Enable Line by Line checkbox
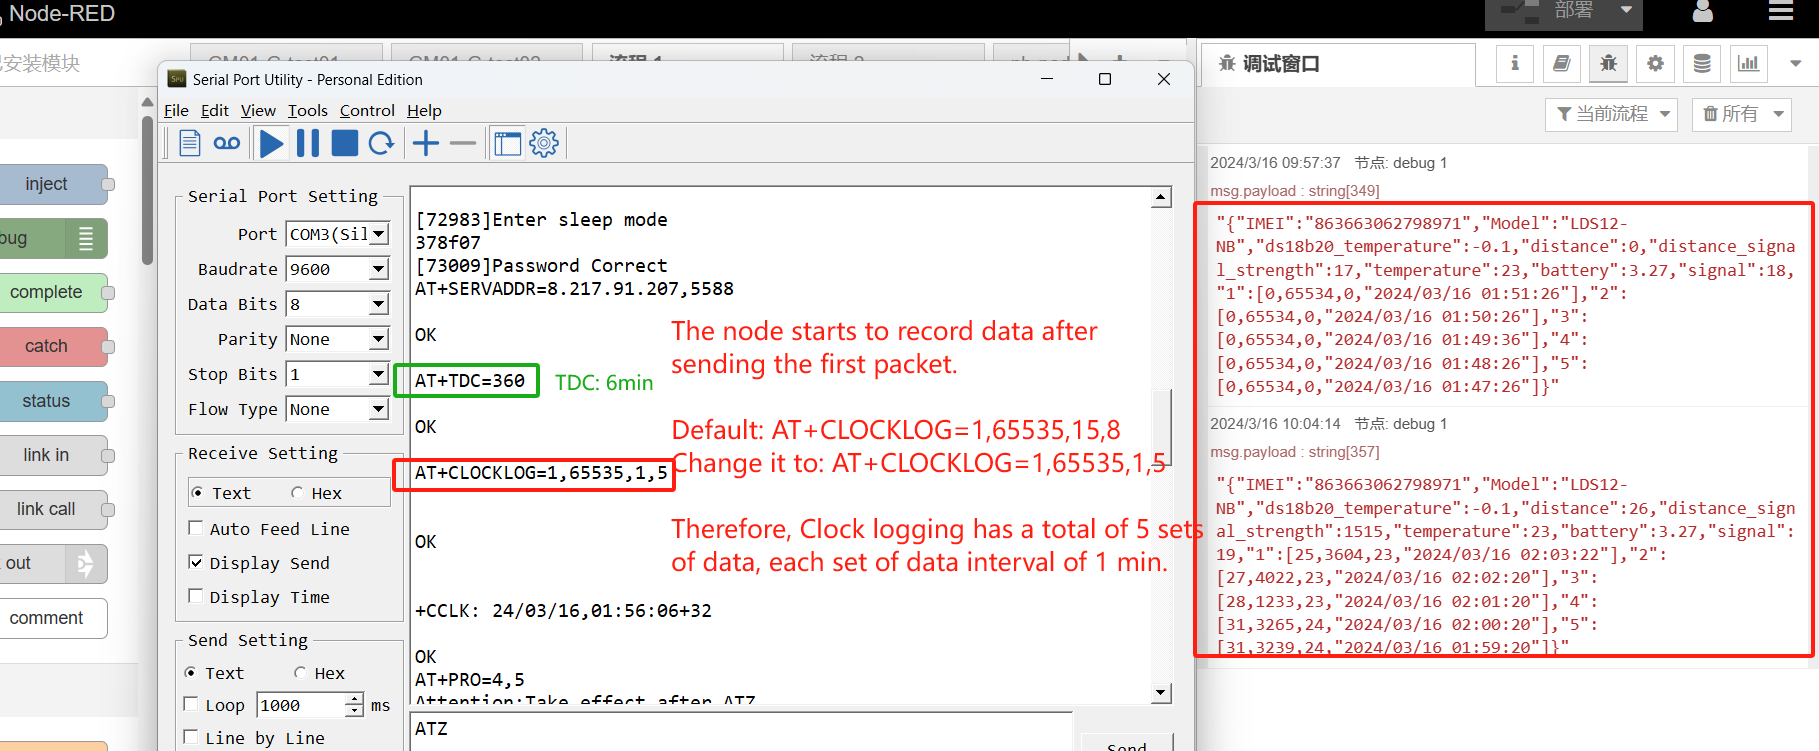Viewport: 1819px width, 751px height. click(191, 737)
